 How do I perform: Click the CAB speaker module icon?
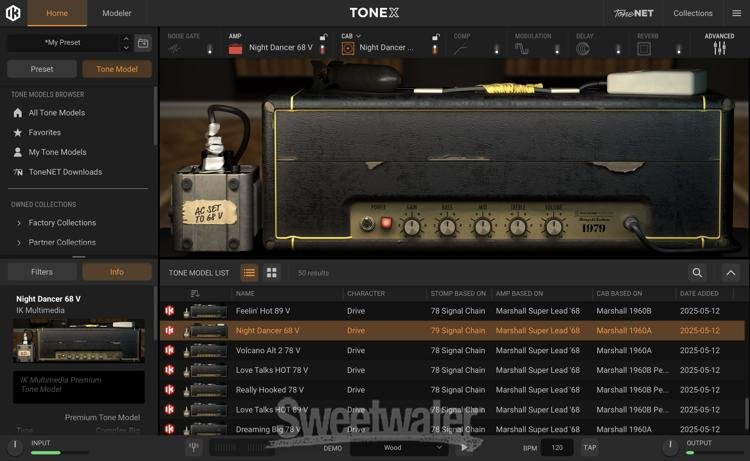pyautogui.click(x=348, y=48)
